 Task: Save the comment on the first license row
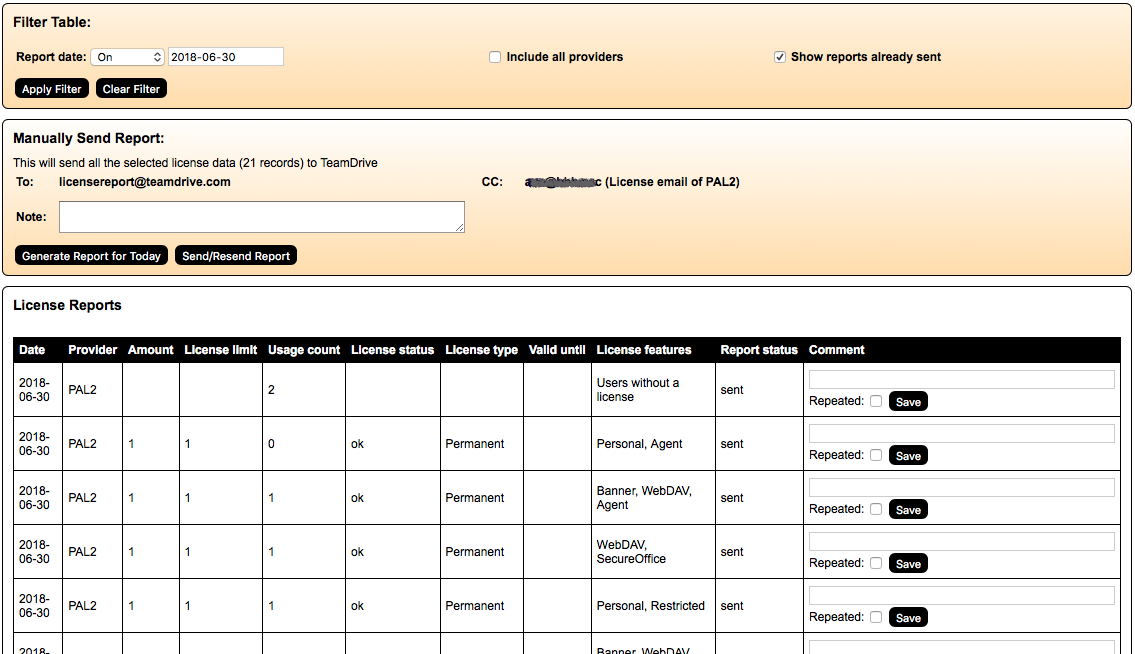tap(907, 401)
